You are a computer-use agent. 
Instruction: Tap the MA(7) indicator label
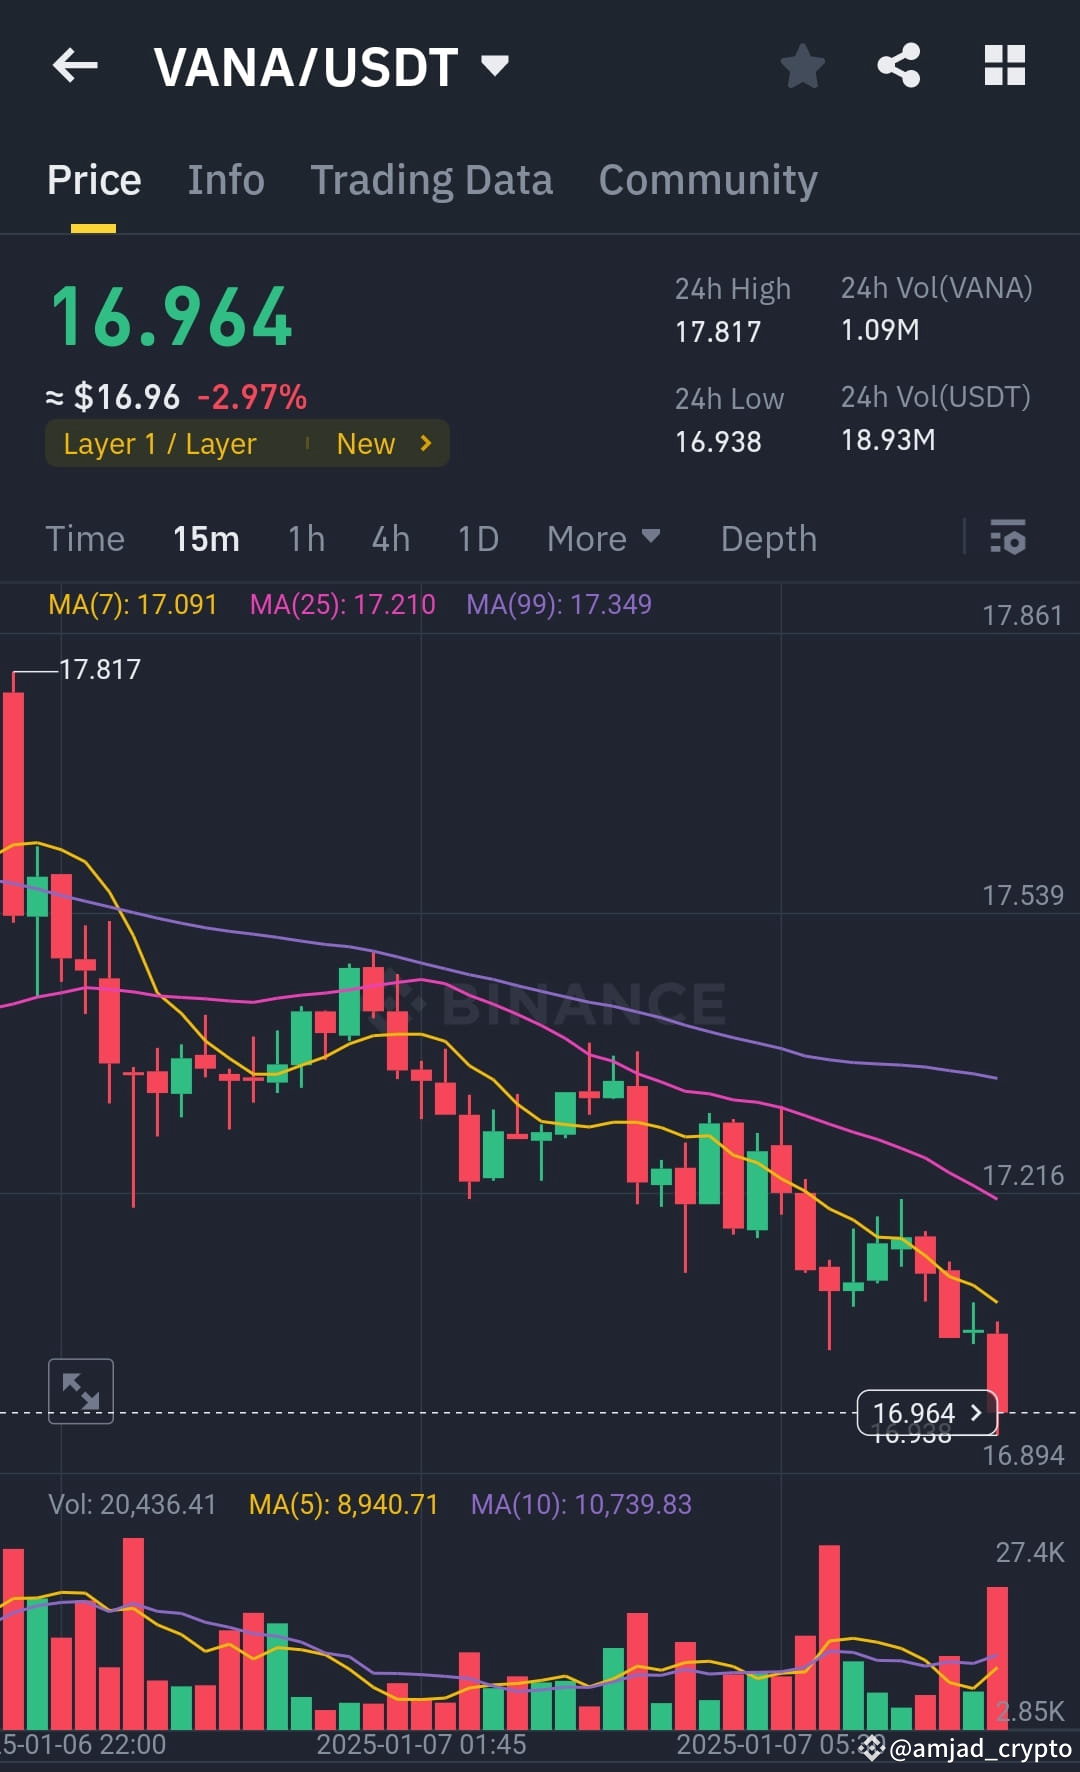(133, 604)
